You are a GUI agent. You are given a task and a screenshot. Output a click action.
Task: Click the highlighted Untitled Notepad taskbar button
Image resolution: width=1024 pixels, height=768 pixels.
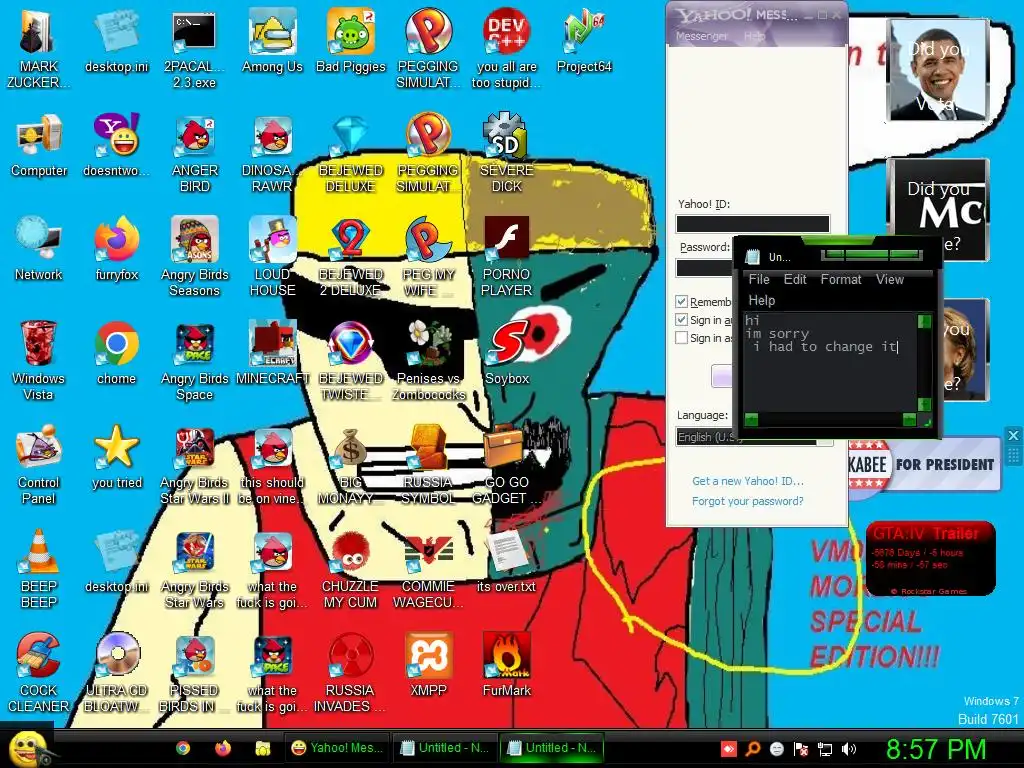tap(552, 748)
